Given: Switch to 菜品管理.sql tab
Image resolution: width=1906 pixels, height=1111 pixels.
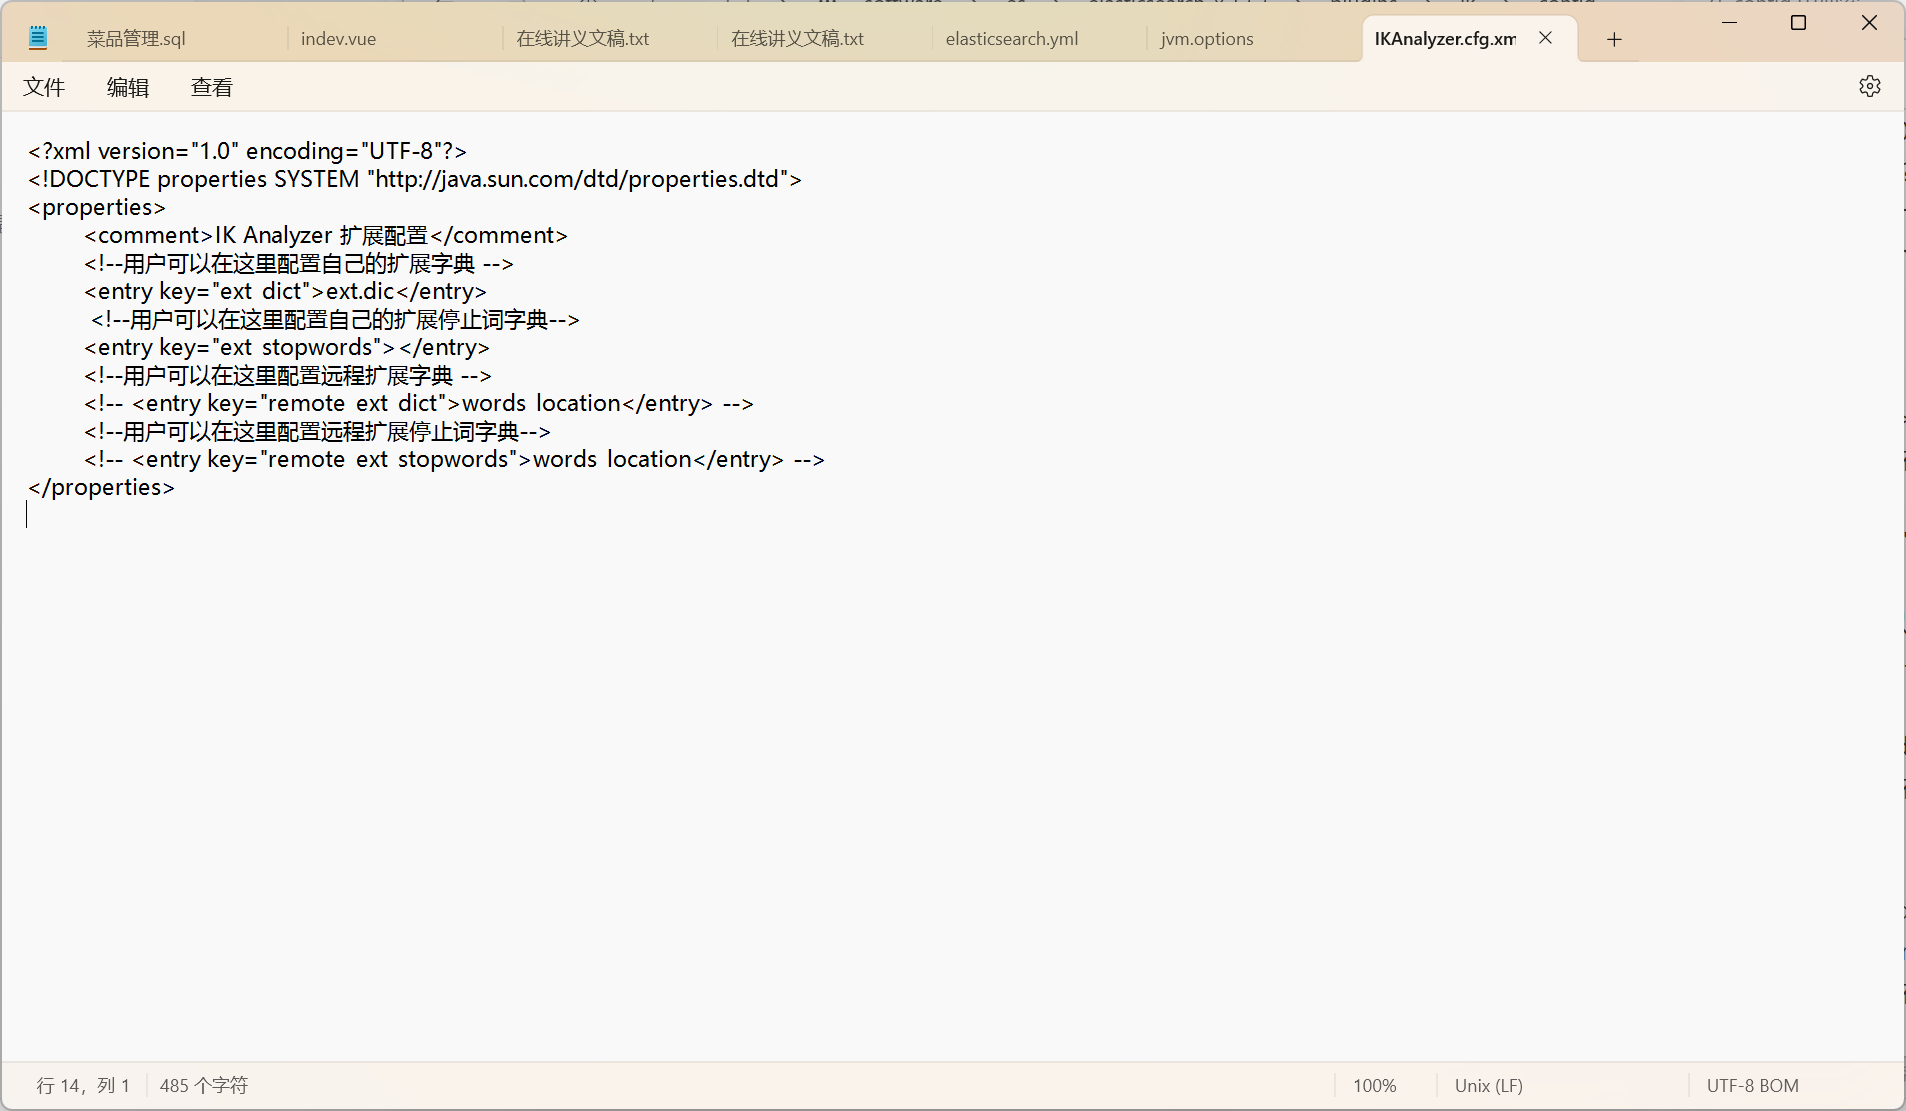Looking at the screenshot, I should [x=136, y=39].
